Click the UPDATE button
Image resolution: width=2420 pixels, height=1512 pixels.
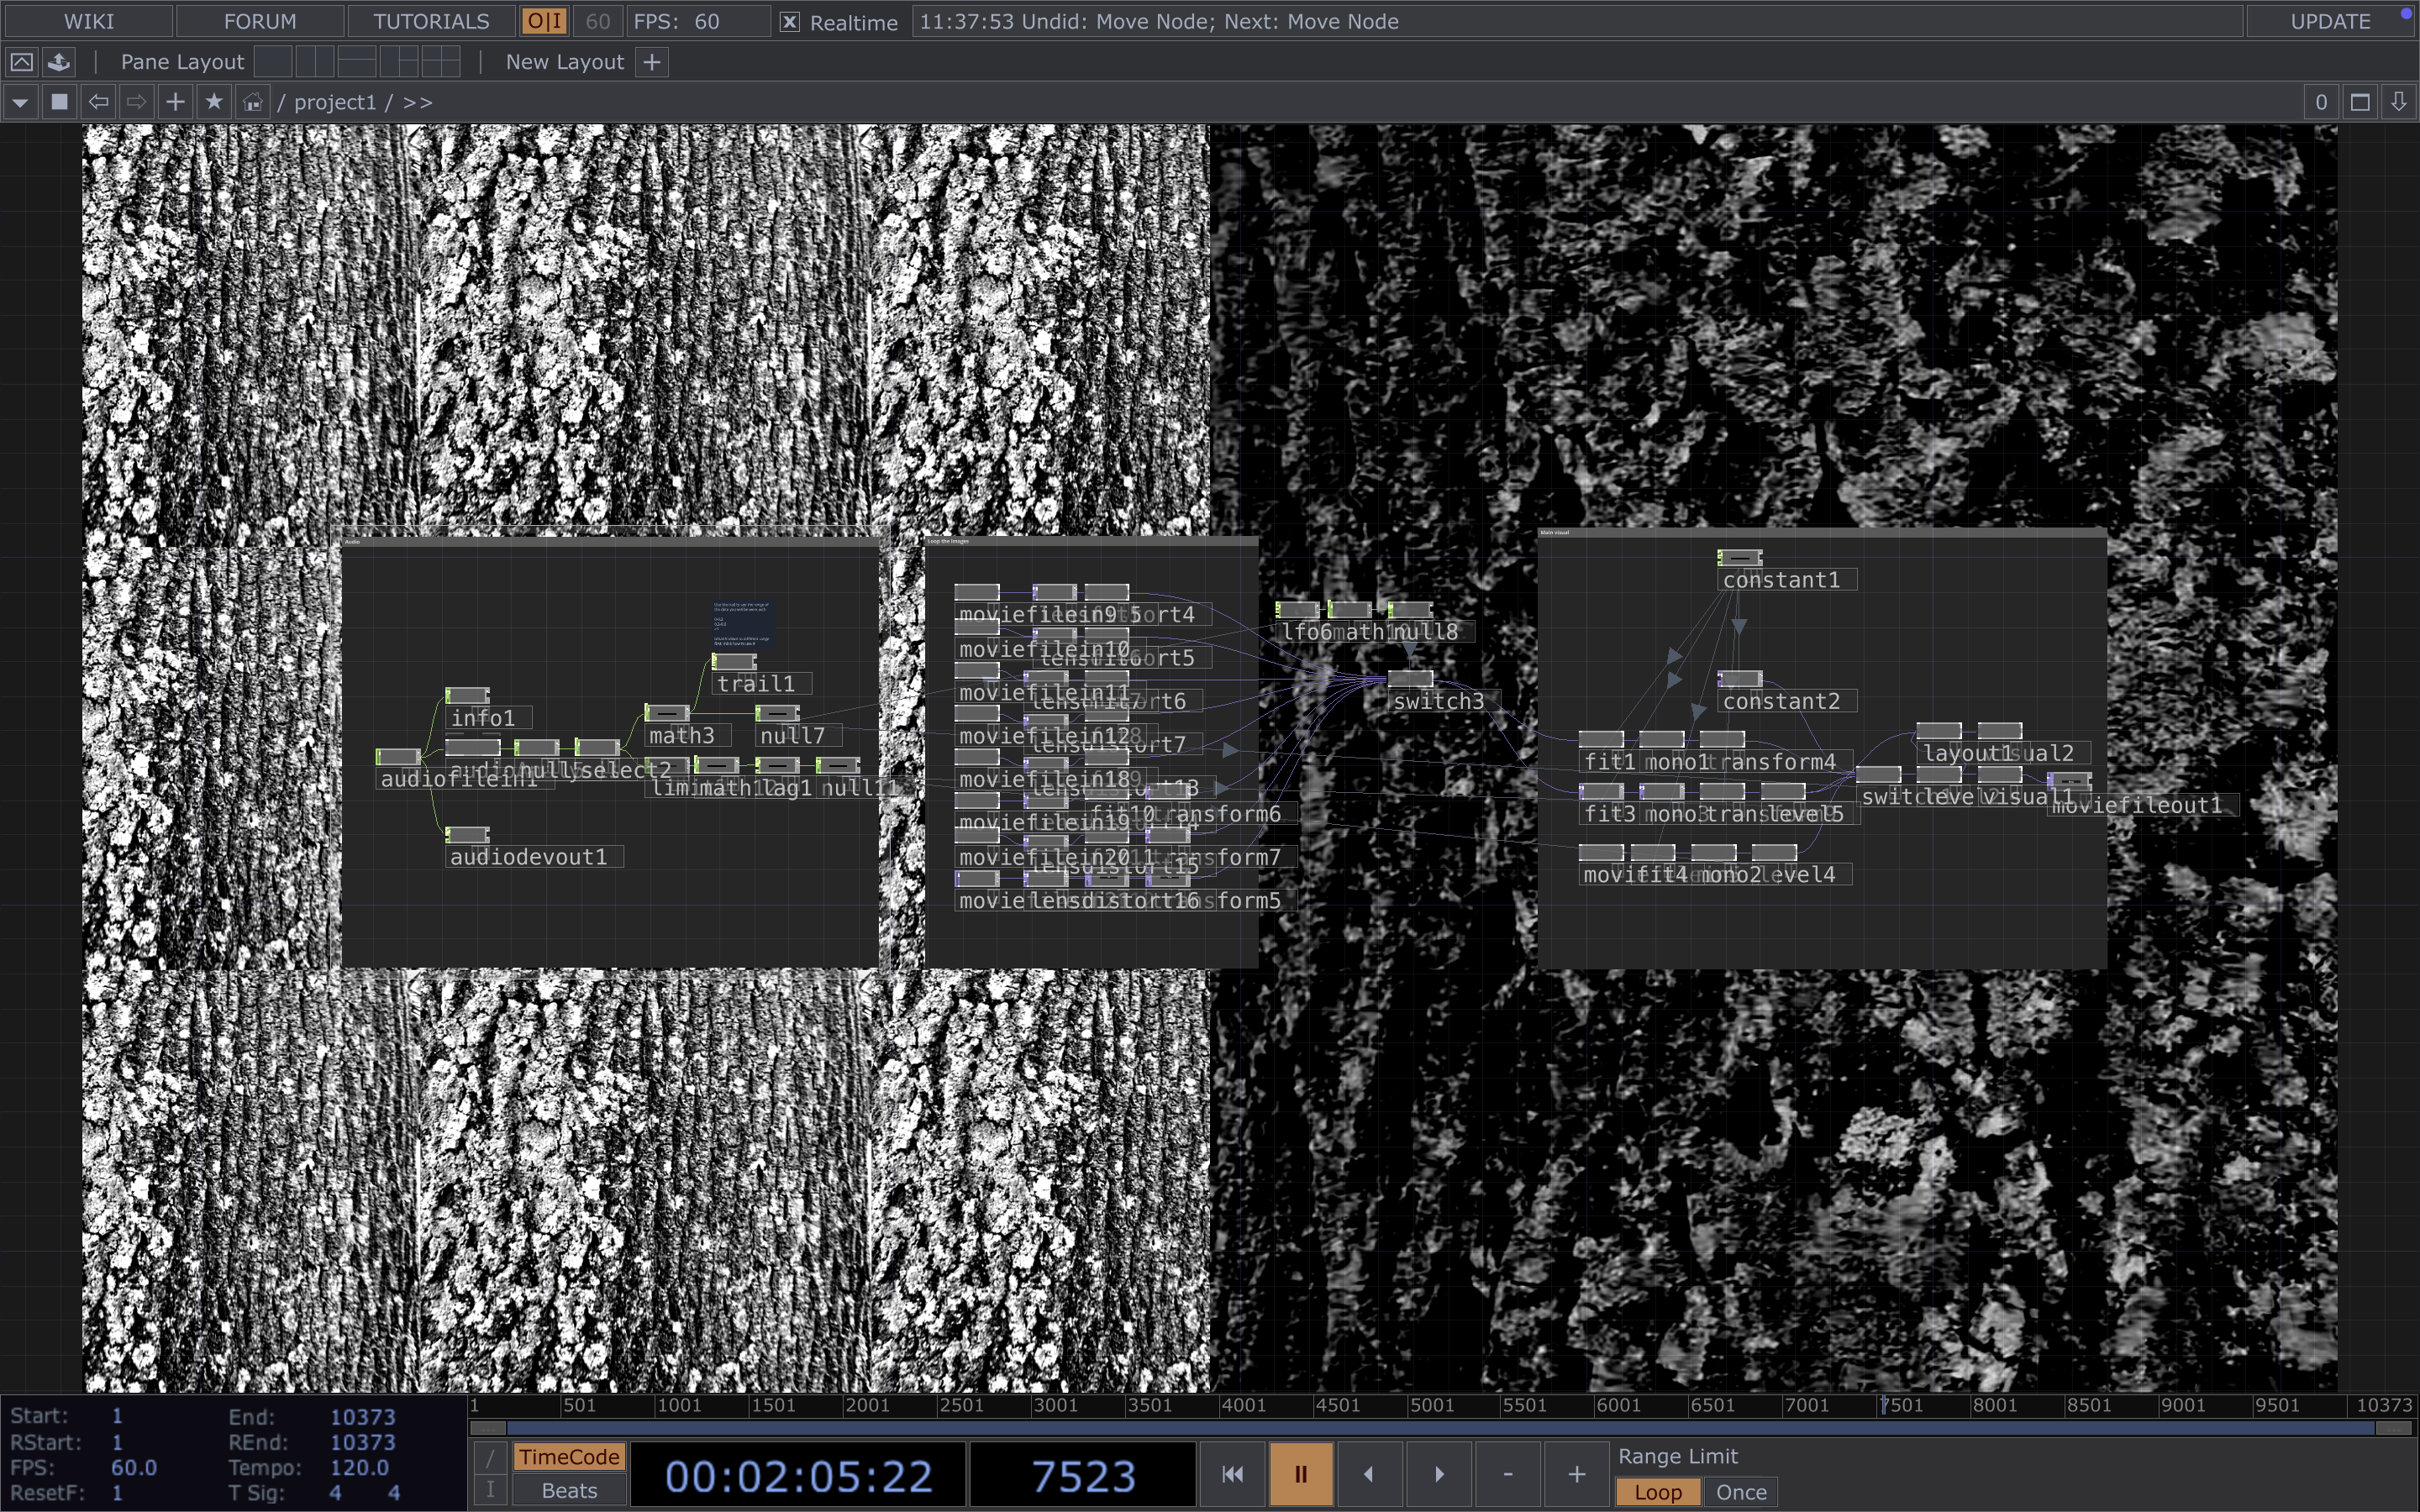[x=2329, y=22]
